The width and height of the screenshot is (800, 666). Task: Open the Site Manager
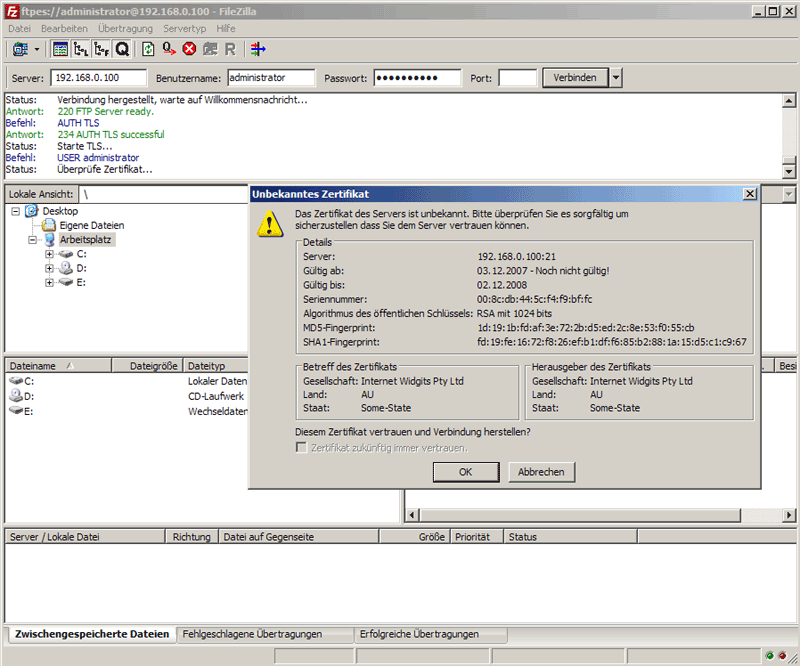[x=21, y=49]
